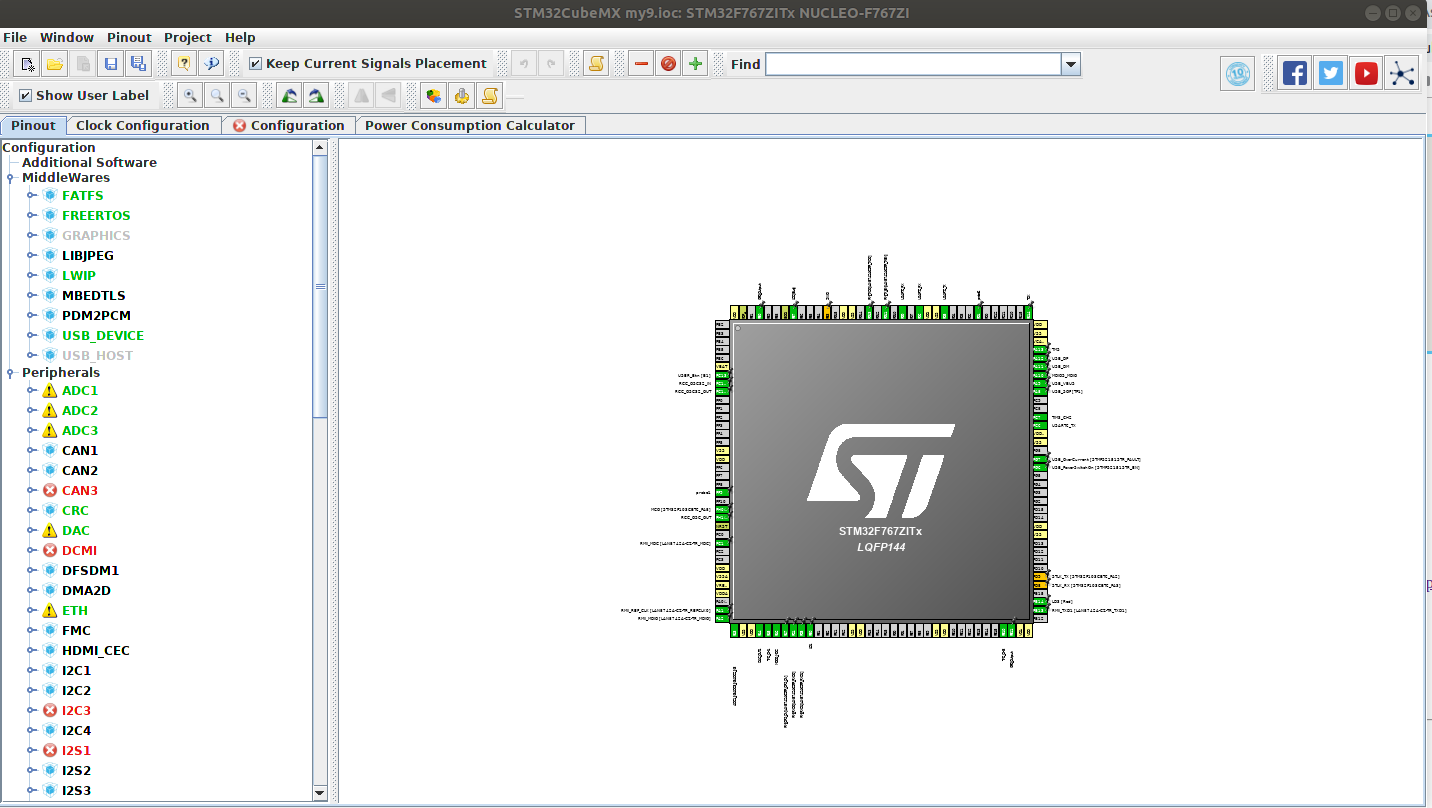Click the tree panel scroll down arrow
This screenshot has height=808, width=1432.
pos(320,793)
